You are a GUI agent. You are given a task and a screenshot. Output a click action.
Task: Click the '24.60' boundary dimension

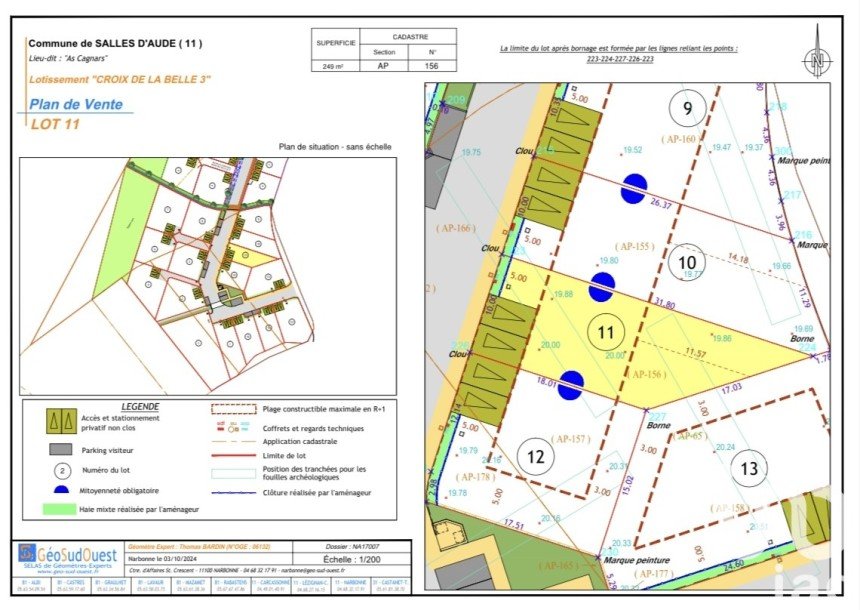[x=734, y=564]
